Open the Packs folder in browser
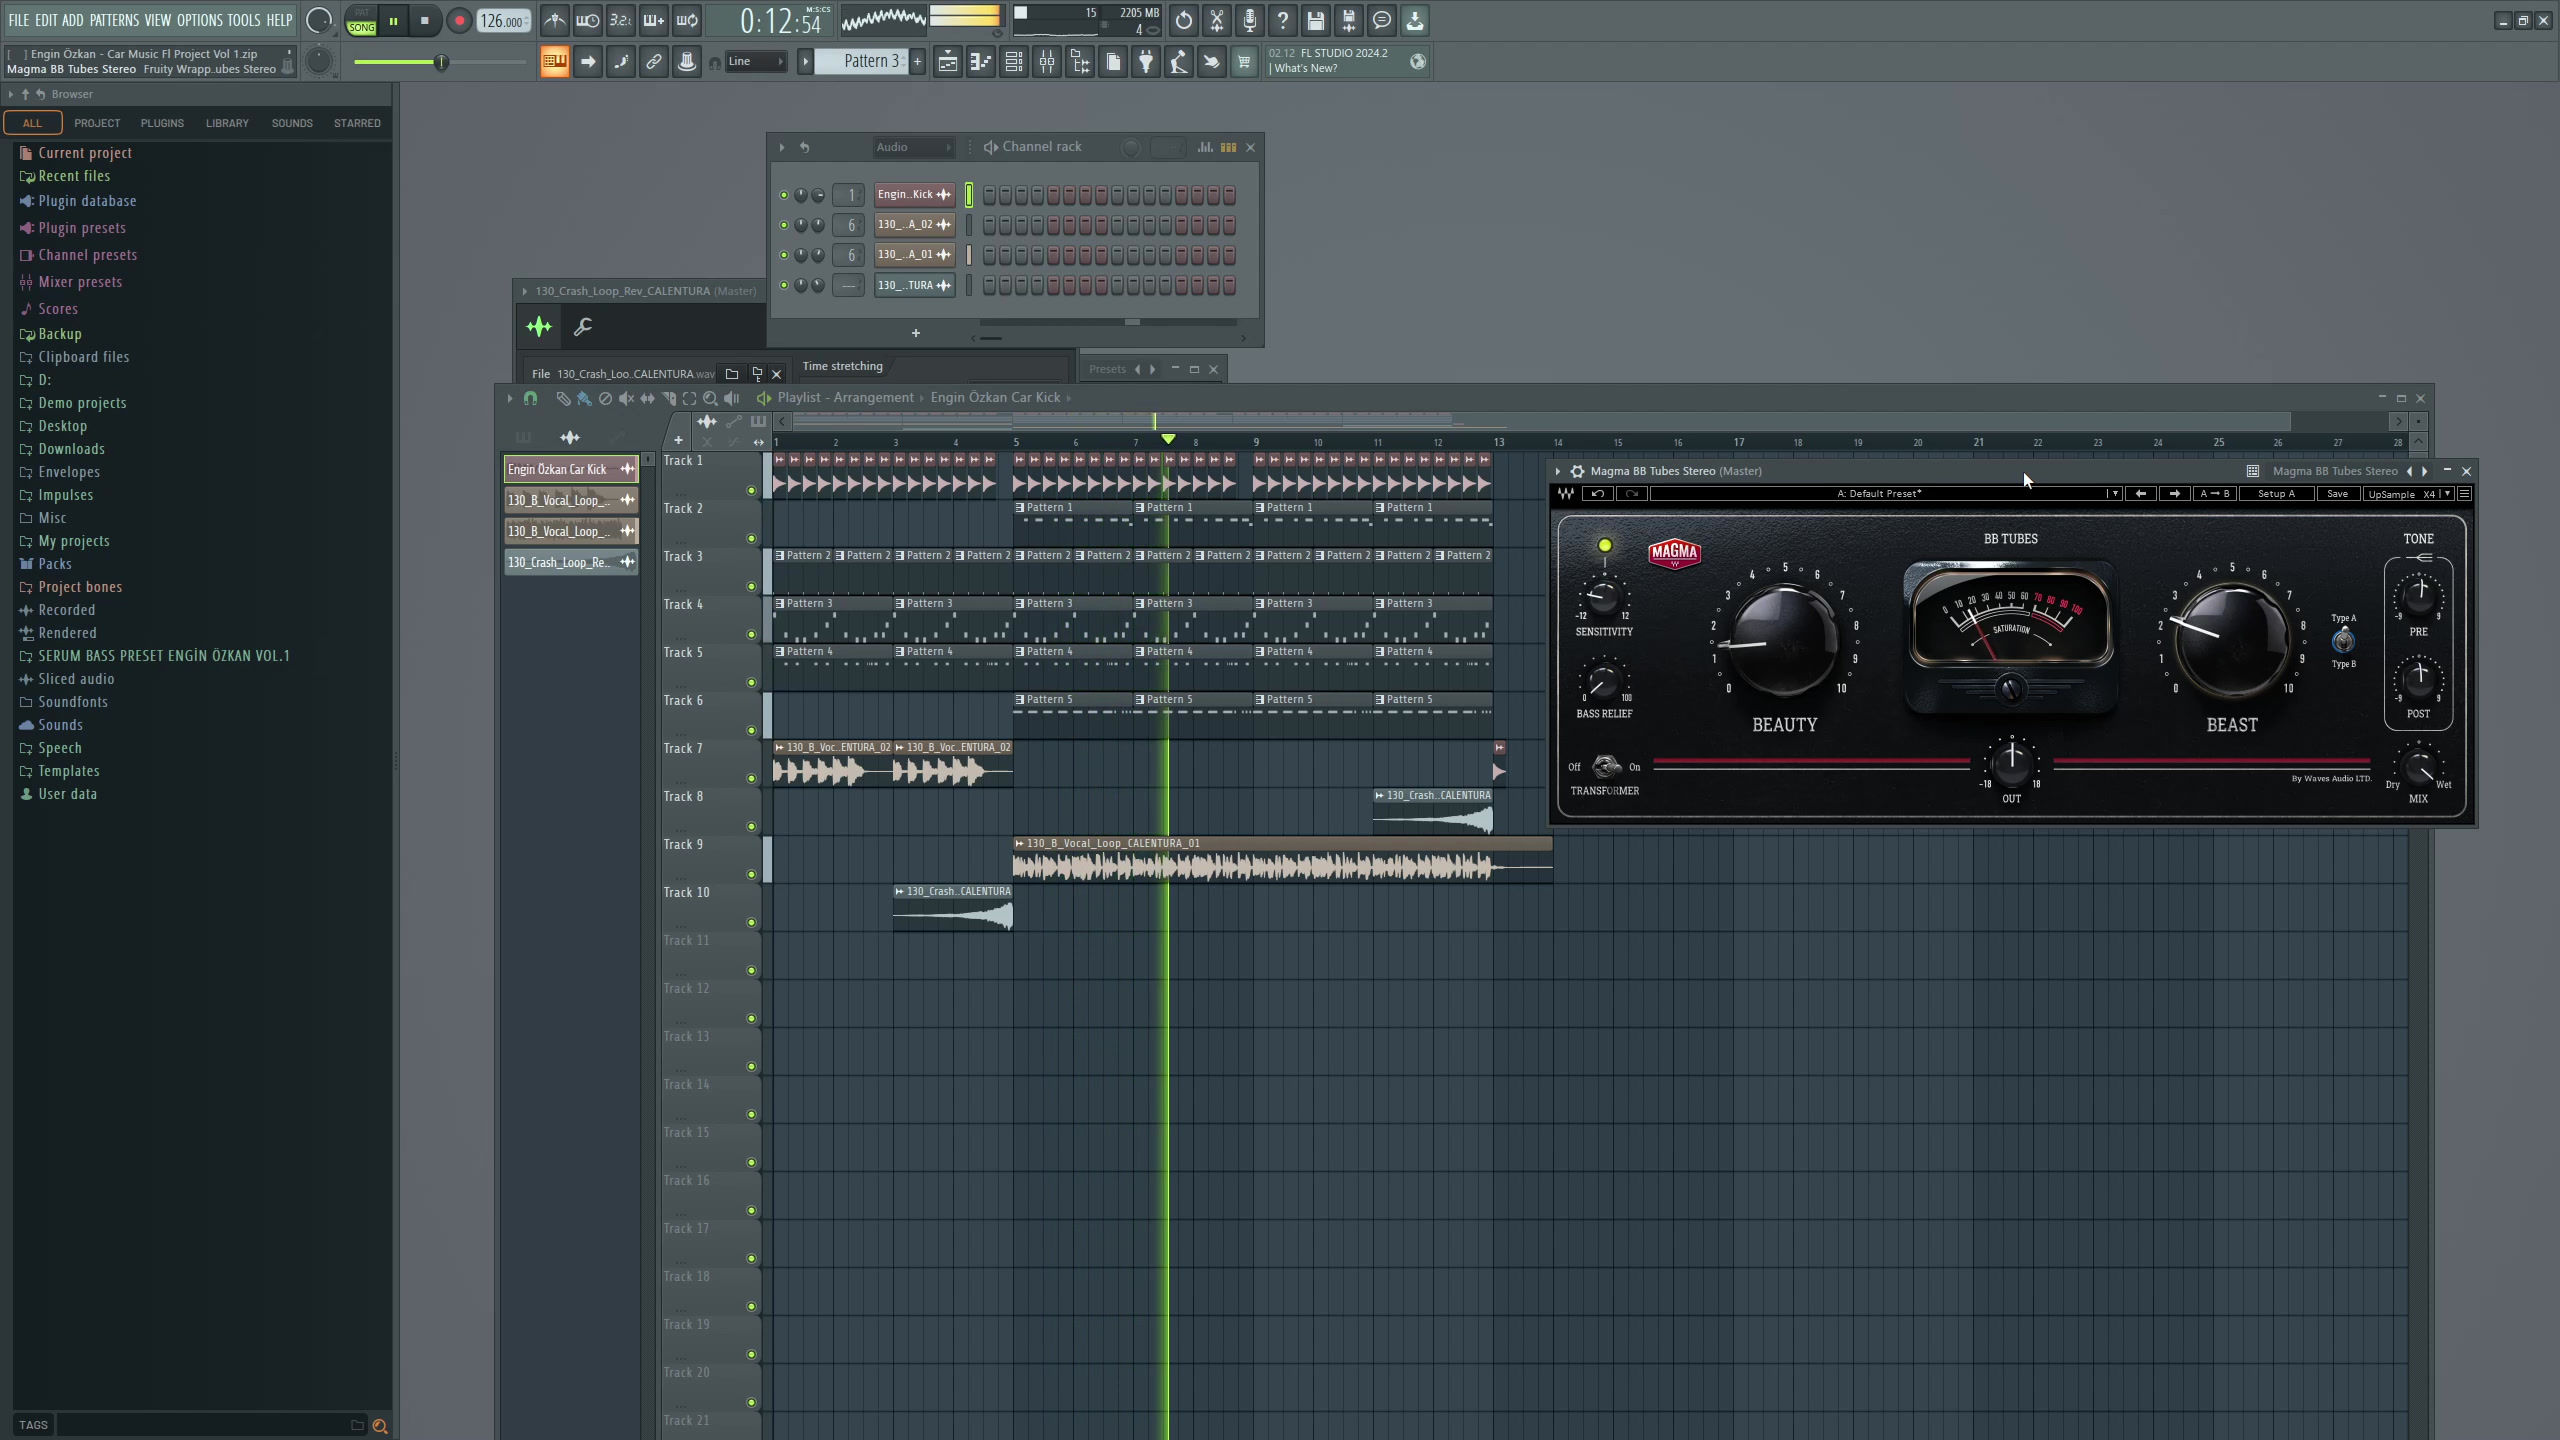The image size is (2560, 1440). pyautogui.click(x=54, y=564)
